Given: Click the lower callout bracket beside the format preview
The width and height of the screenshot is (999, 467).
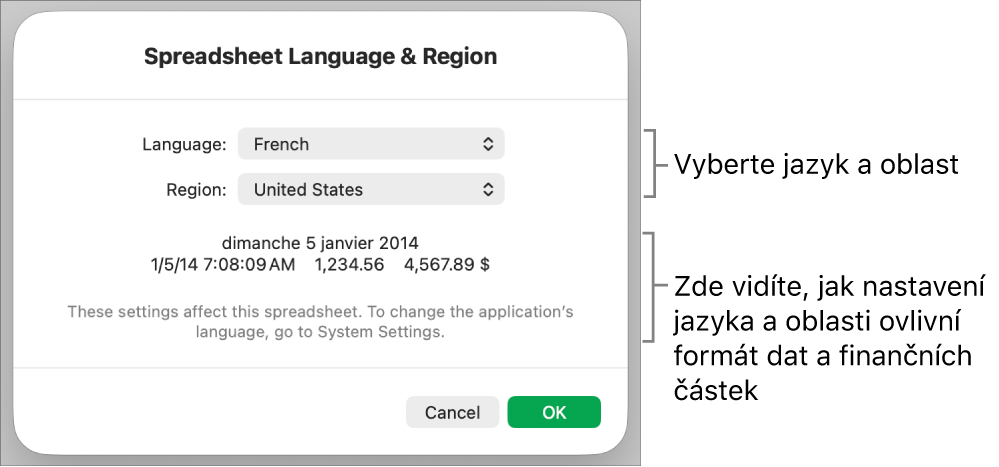Looking at the screenshot, I should (x=653, y=287).
